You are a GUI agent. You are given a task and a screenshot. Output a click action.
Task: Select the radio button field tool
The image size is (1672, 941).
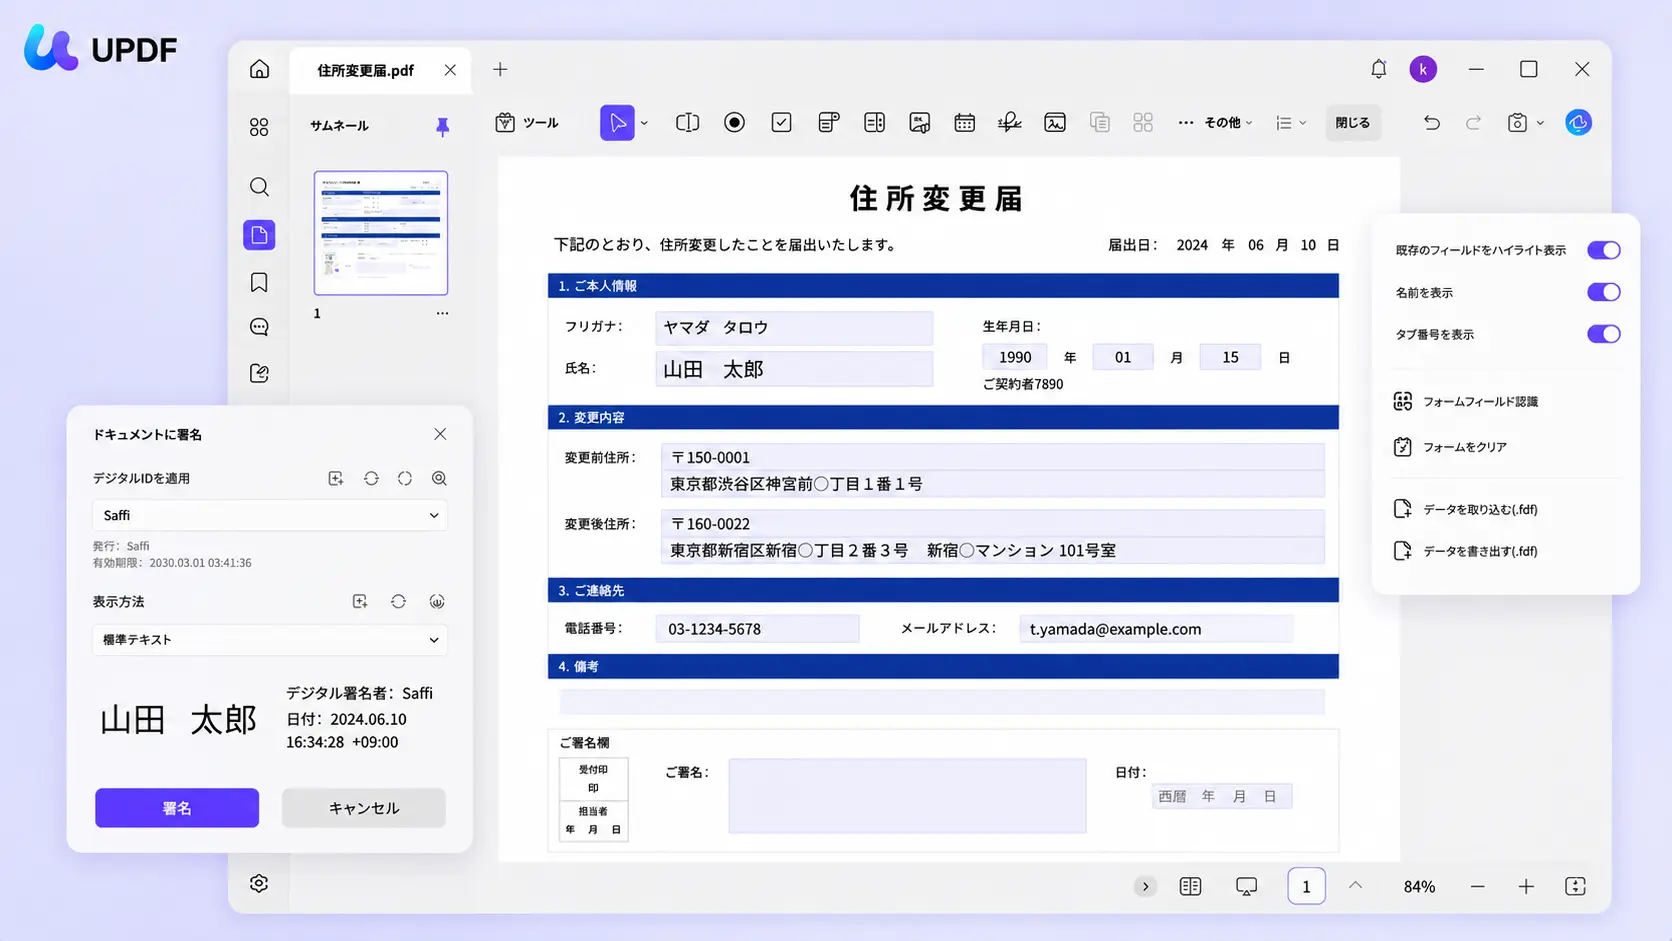(734, 122)
